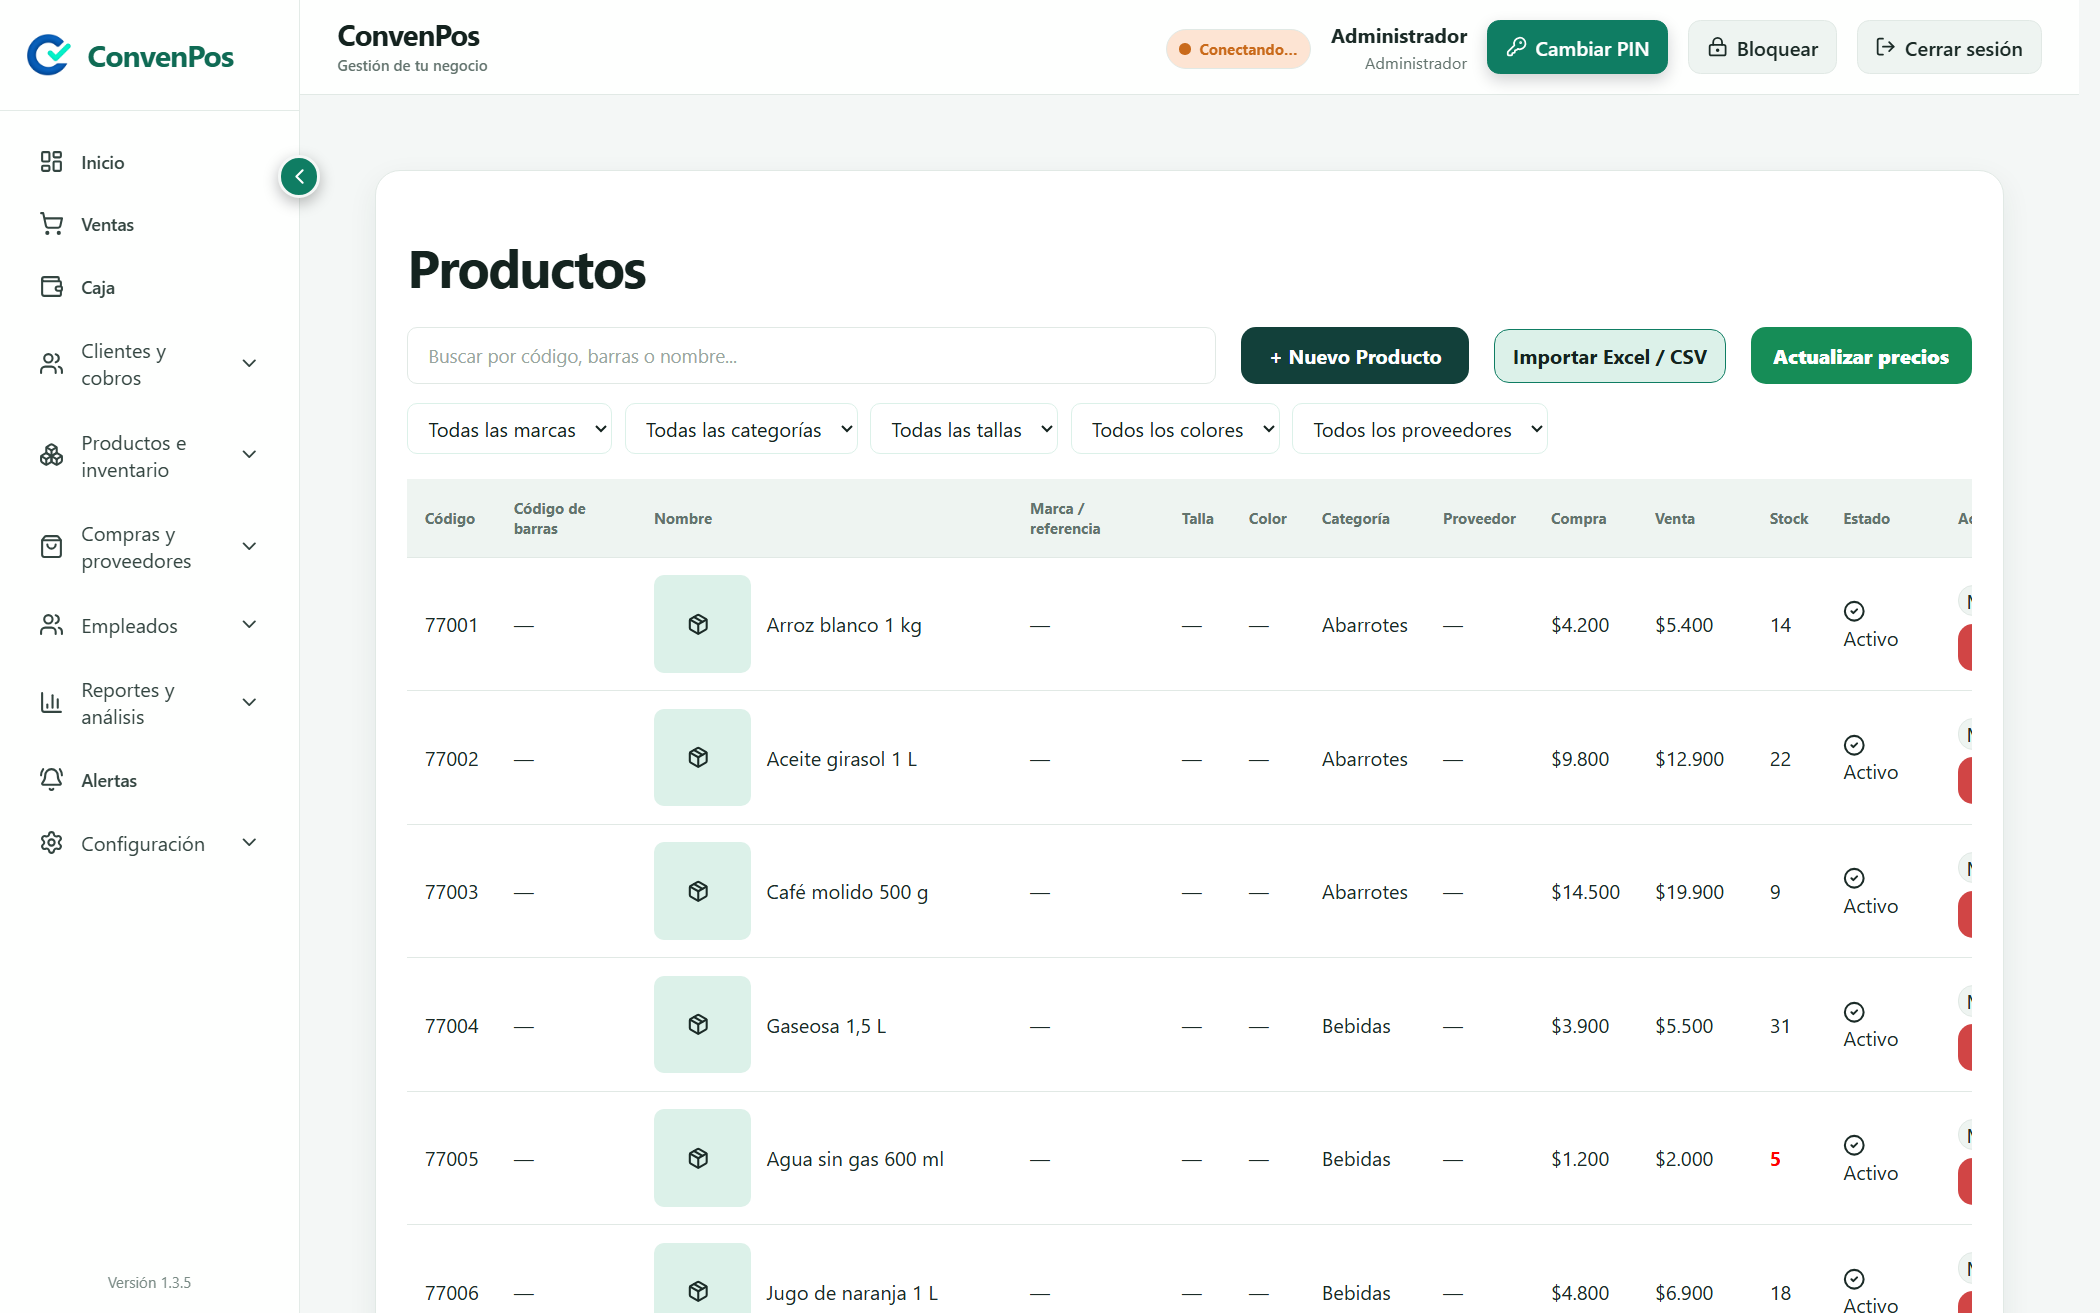Click Cerrar sesión to log out
Viewport: 2100px width, 1313px height.
1949,47
